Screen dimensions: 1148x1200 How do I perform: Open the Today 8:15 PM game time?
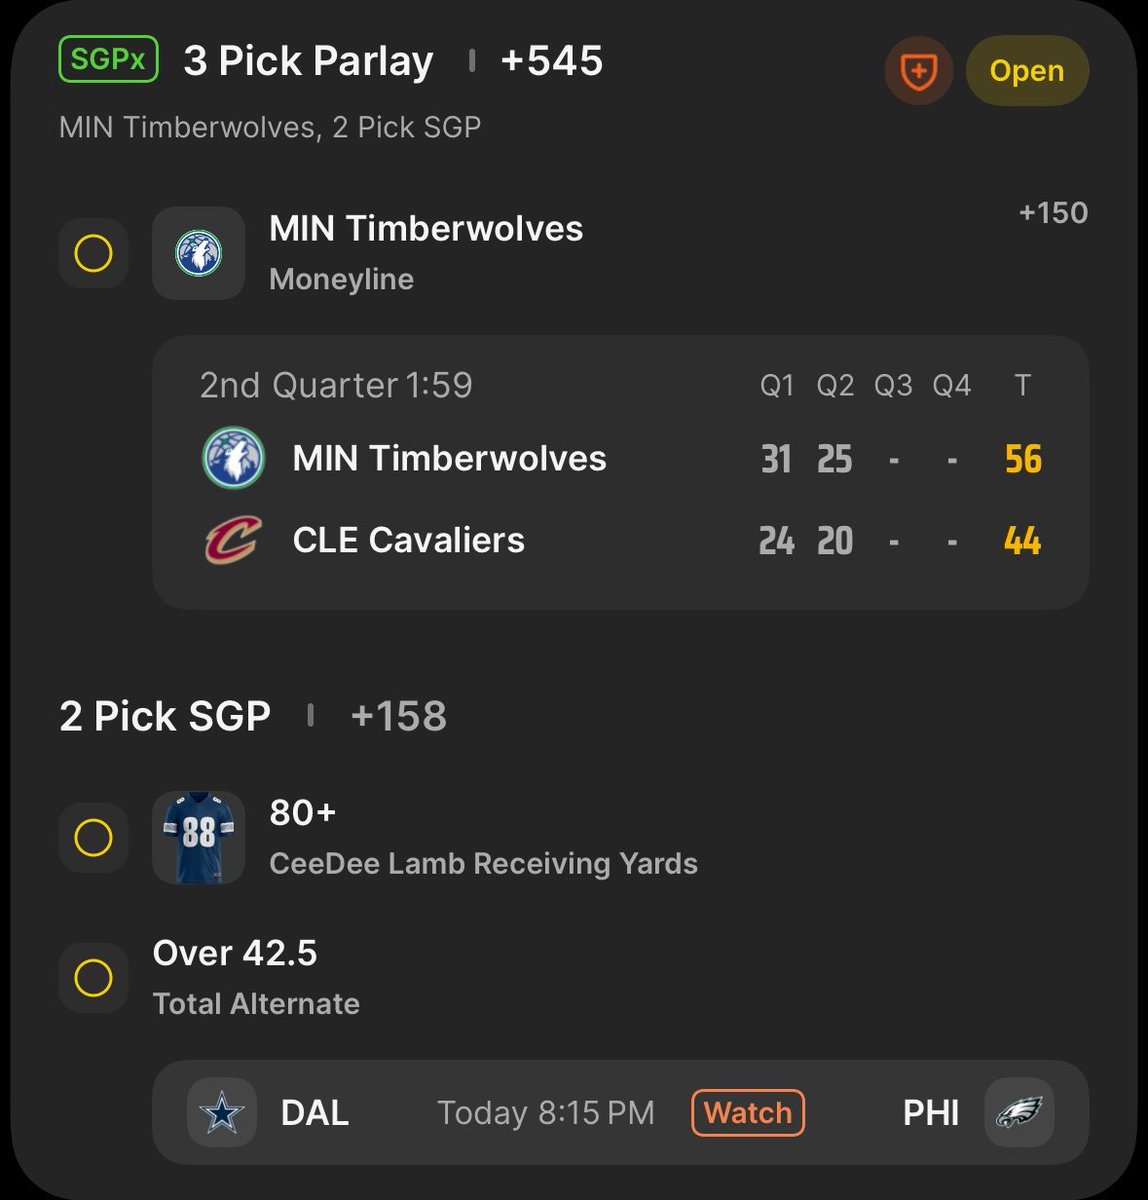[x=546, y=1113]
